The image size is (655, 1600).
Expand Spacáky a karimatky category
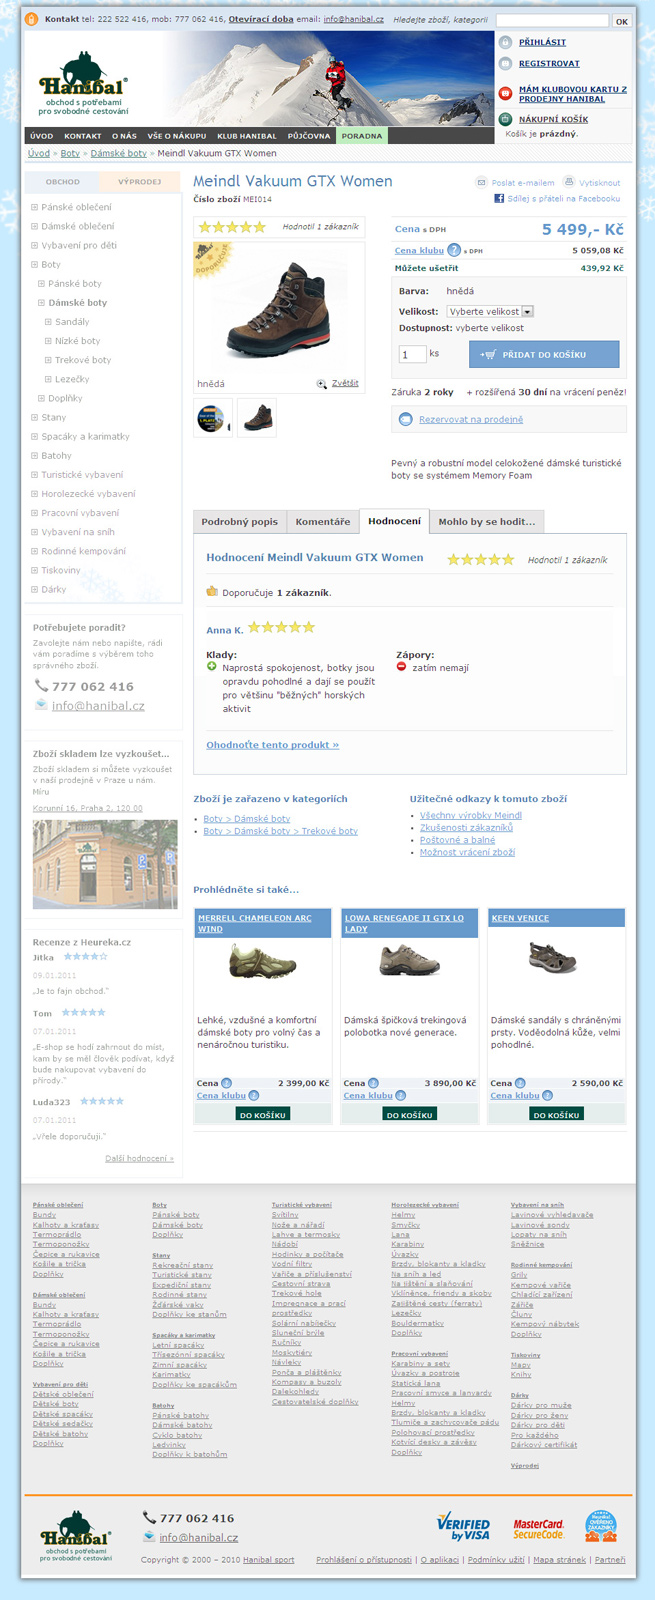pos(35,436)
